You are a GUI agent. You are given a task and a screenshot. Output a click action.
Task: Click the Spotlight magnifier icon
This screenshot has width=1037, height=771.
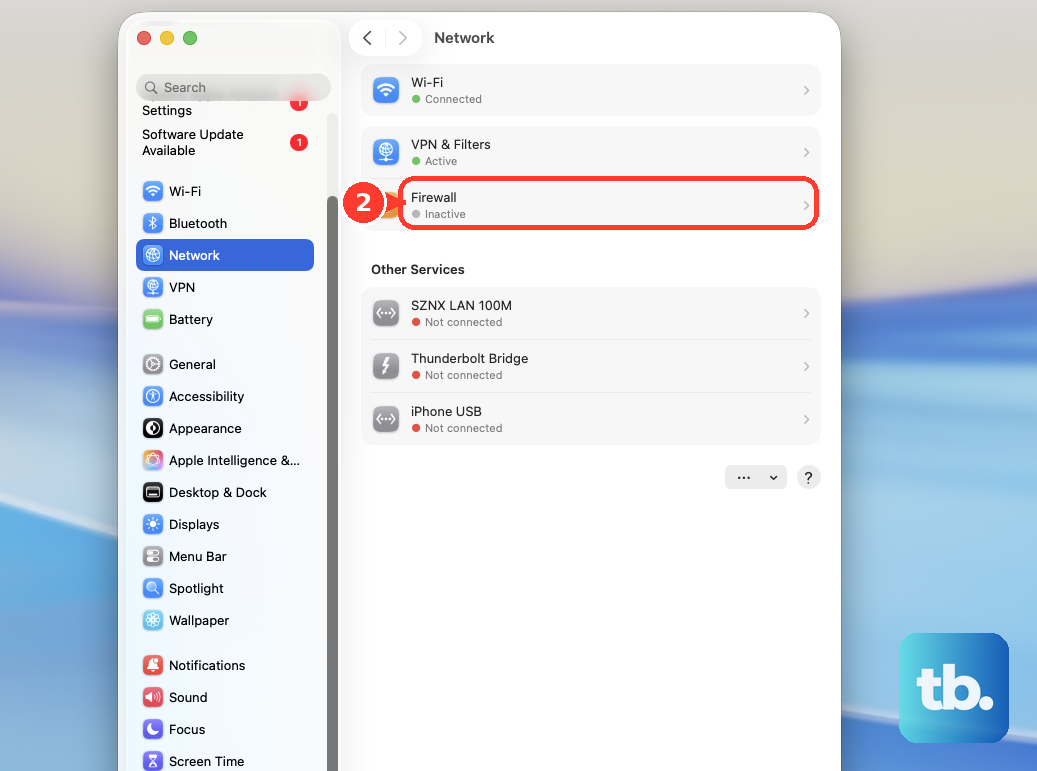(153, 588)
